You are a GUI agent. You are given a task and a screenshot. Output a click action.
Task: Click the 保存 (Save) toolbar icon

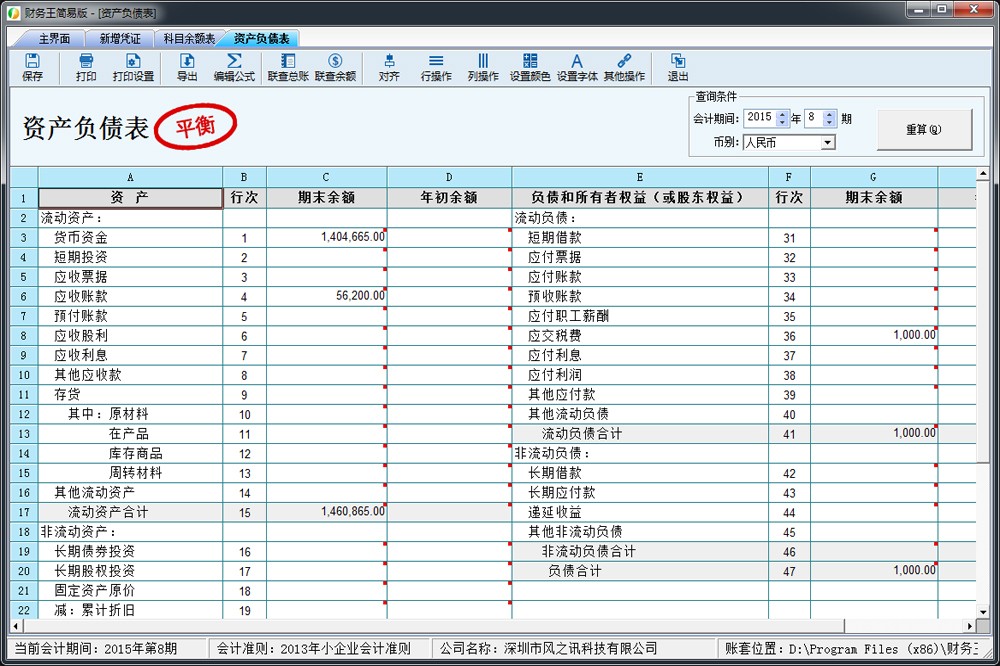(32, 67)
